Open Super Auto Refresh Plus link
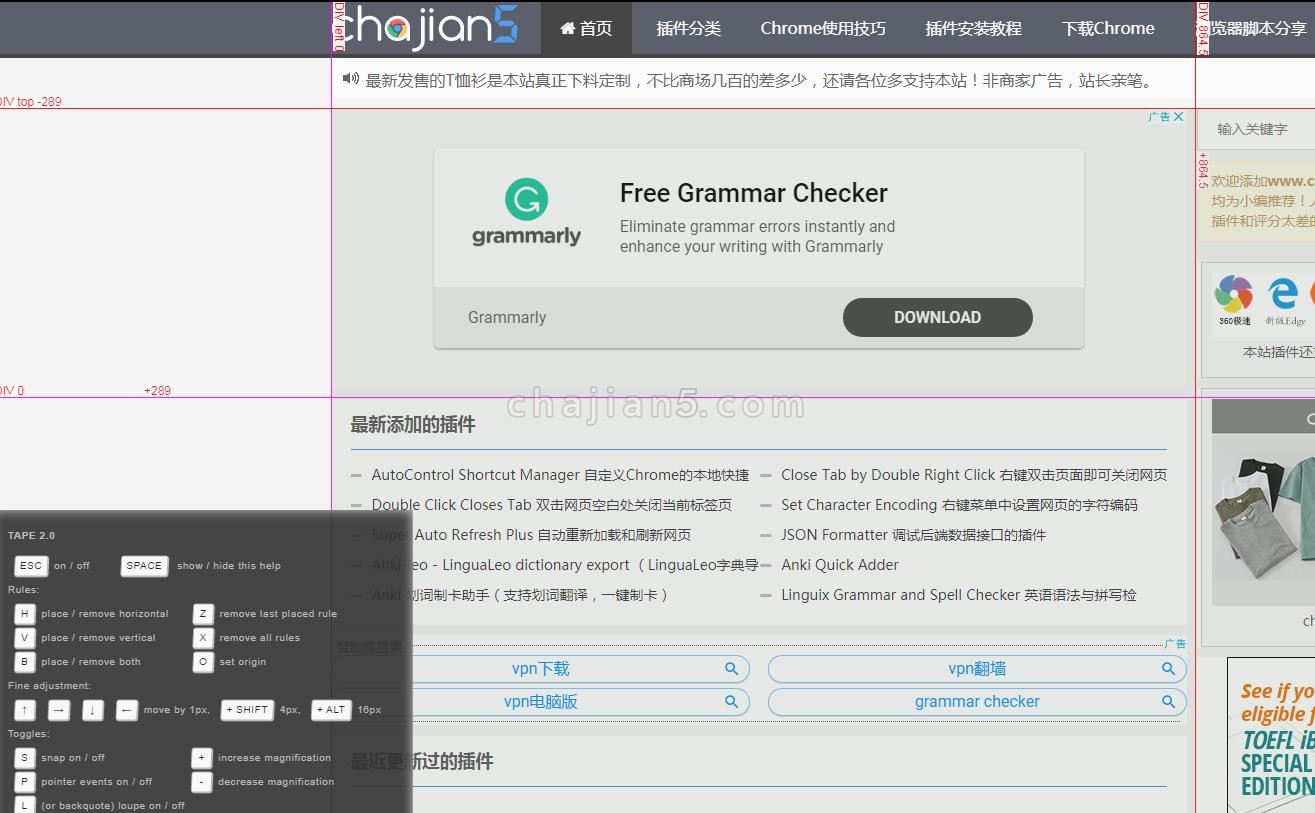Image resolution: width=1315 pixels, height=813 pixels. pos(531,535)
